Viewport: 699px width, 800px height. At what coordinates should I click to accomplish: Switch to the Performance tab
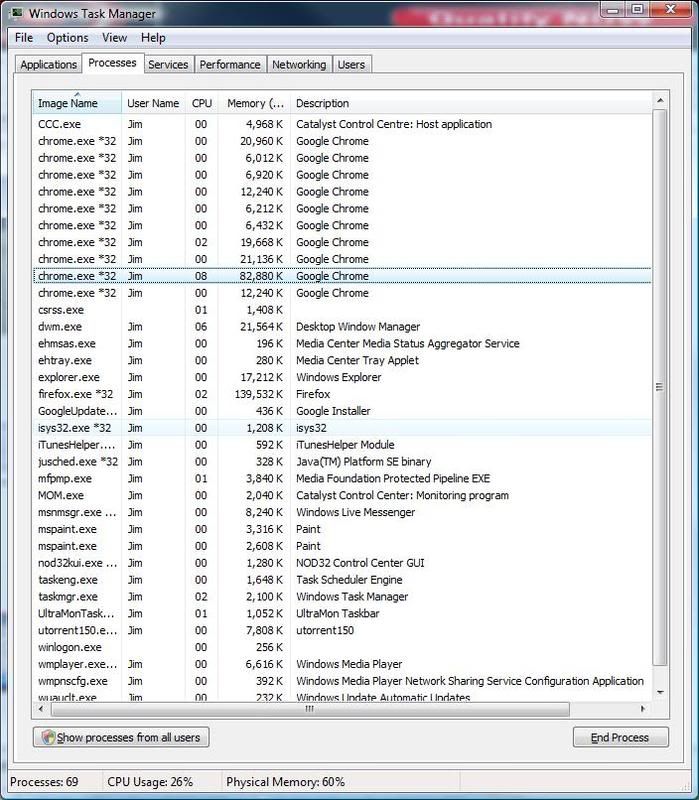(x=230, y=65)
